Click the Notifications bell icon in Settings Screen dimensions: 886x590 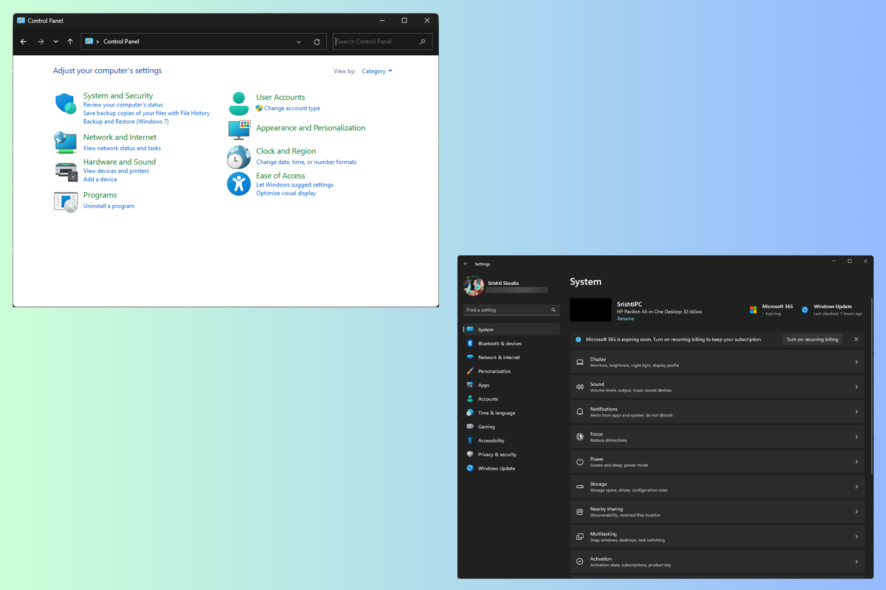click(x=580, y=412)
